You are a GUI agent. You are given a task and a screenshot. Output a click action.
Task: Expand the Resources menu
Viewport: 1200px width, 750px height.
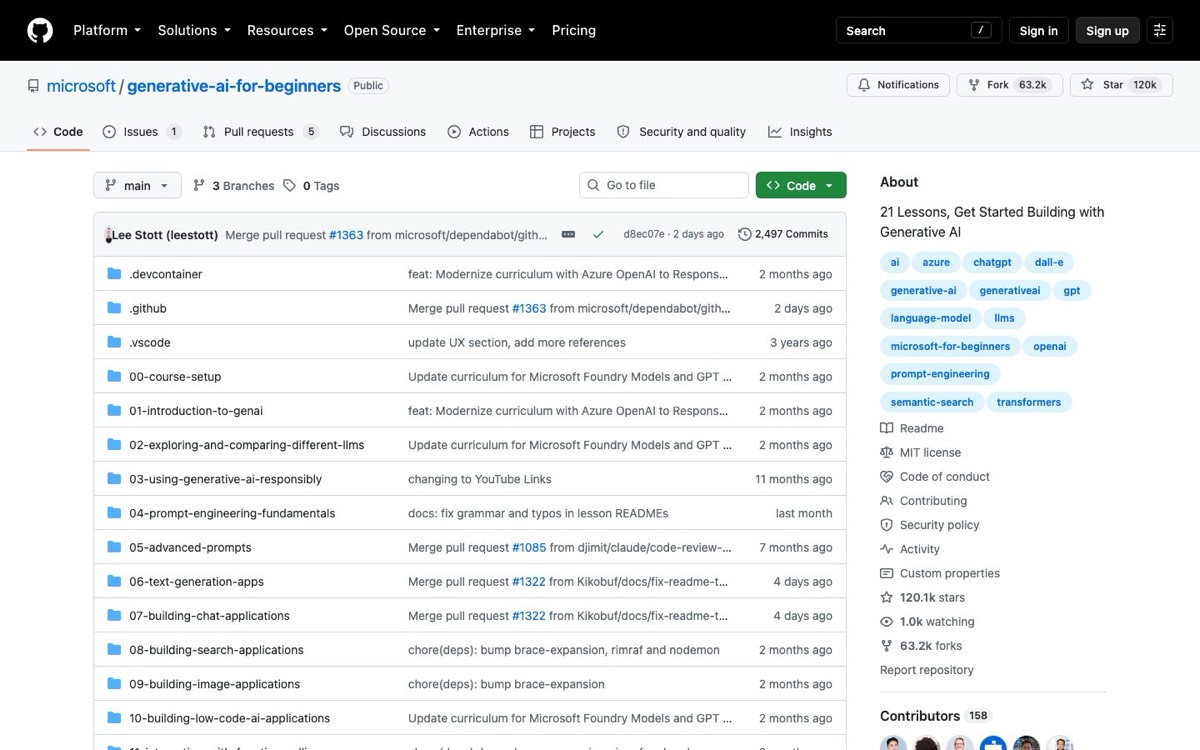click(x=287, y=30)
